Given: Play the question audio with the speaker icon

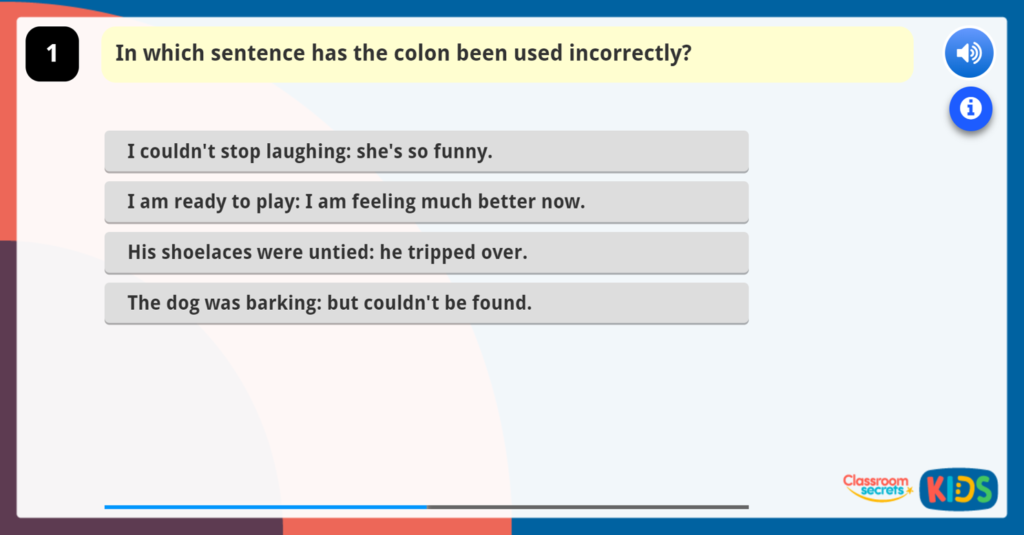Looking at the screenshot, I should (x=968, y=54).
